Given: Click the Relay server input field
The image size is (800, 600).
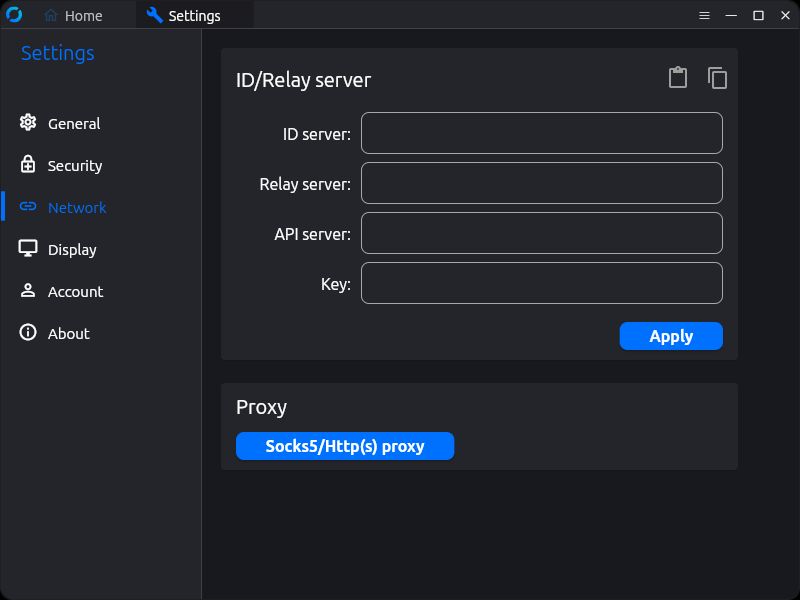Looking at the screenshot, I should click(541, 183).
